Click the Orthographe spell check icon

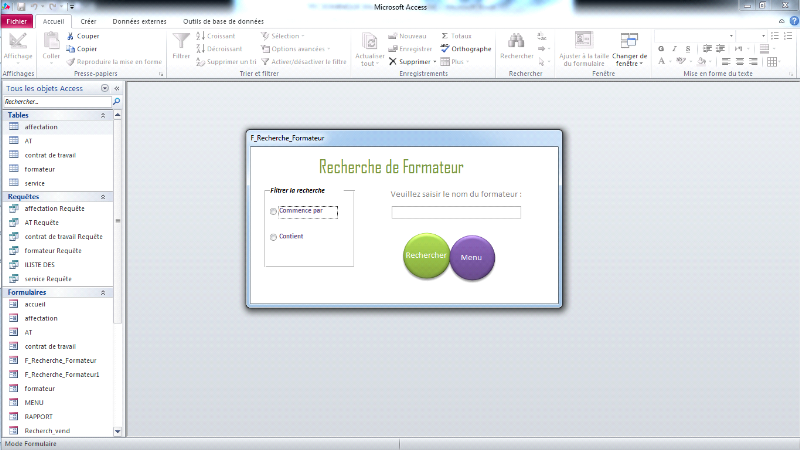pos(445,48)
